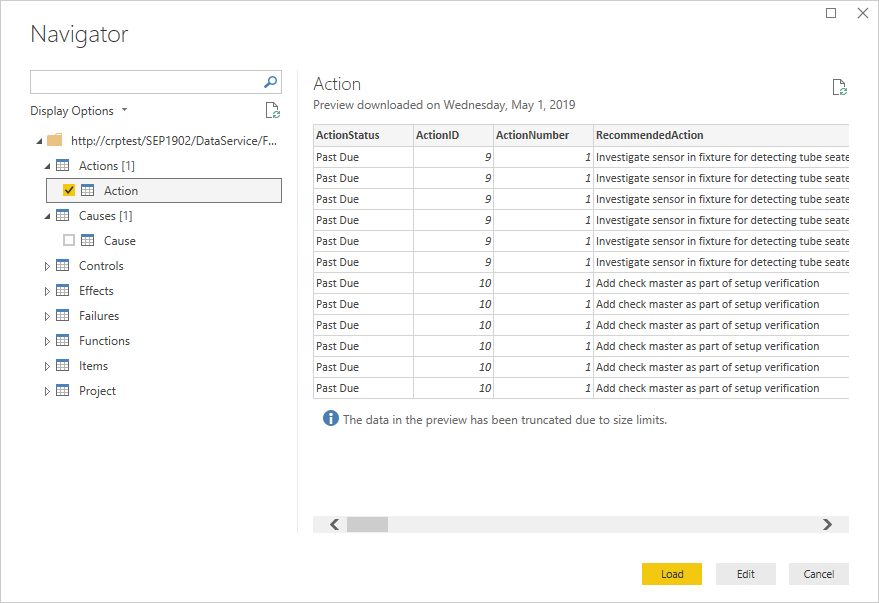Viewport: 879px width, 603px height.
Task: Expand the Project node
Action: (x=47, y=391)
